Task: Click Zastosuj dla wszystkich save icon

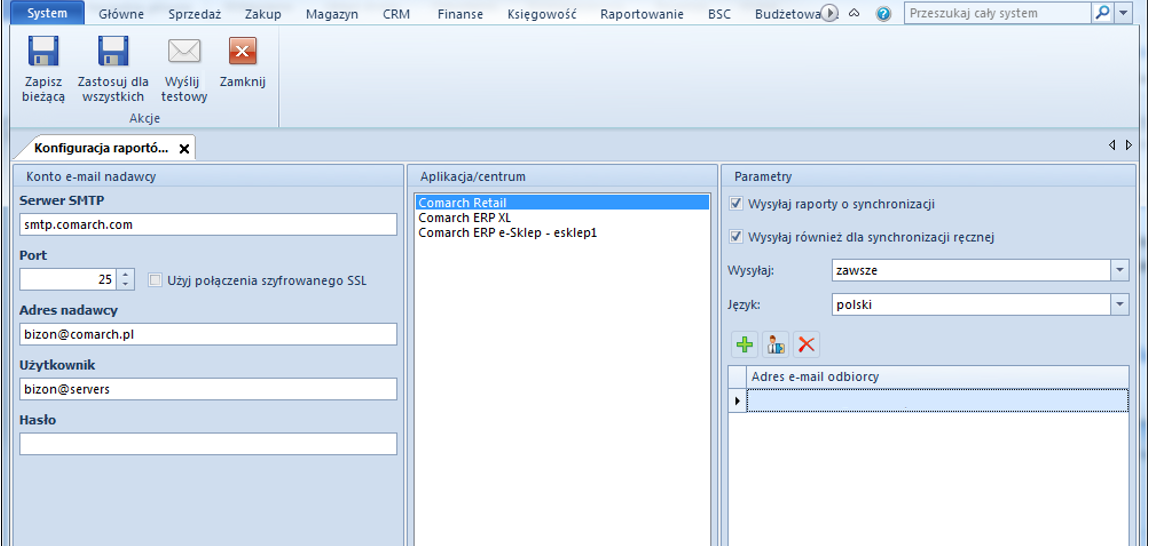Action: click(113, 52)
